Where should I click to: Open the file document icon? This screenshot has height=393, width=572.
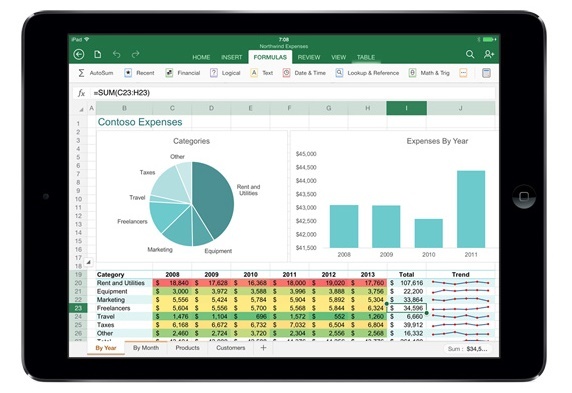[x=98, y=54]
